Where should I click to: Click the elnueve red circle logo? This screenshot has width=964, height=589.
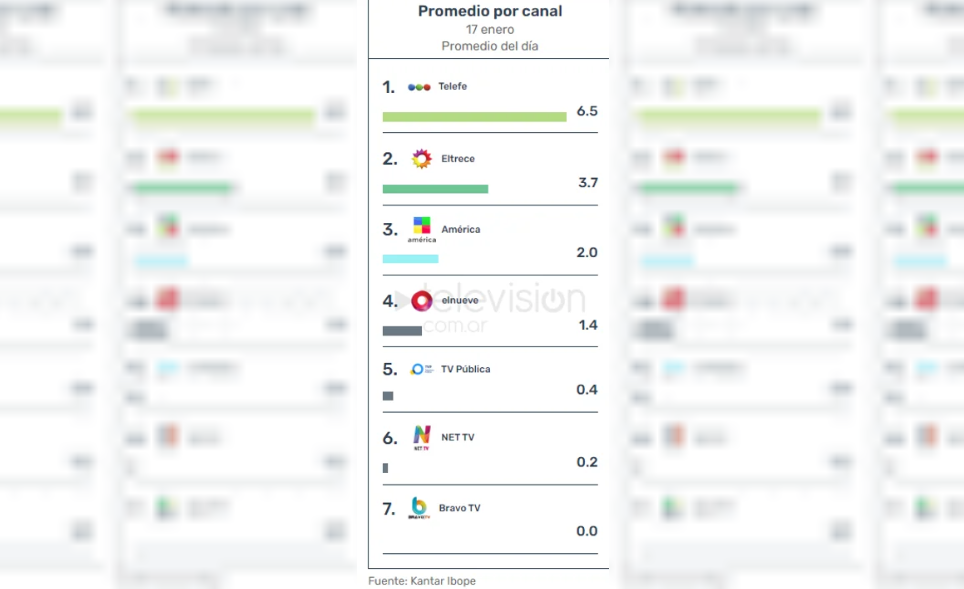coord(421,301)
